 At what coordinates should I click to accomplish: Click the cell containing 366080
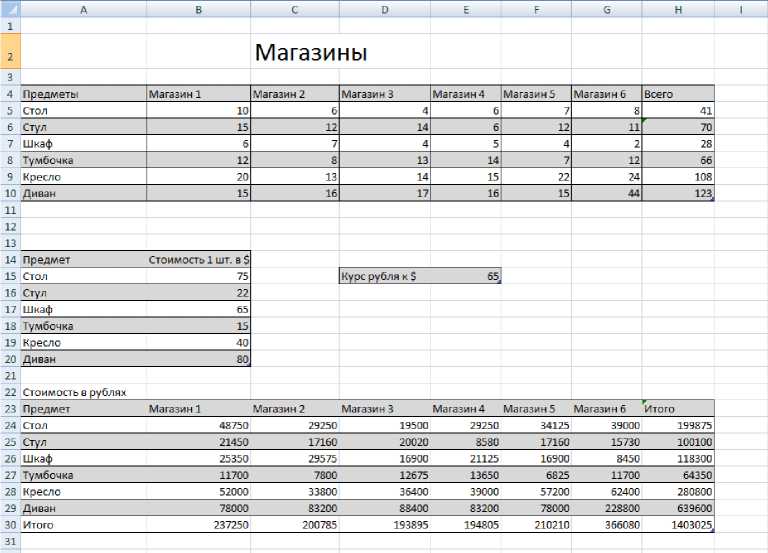[x=606, y=524]
